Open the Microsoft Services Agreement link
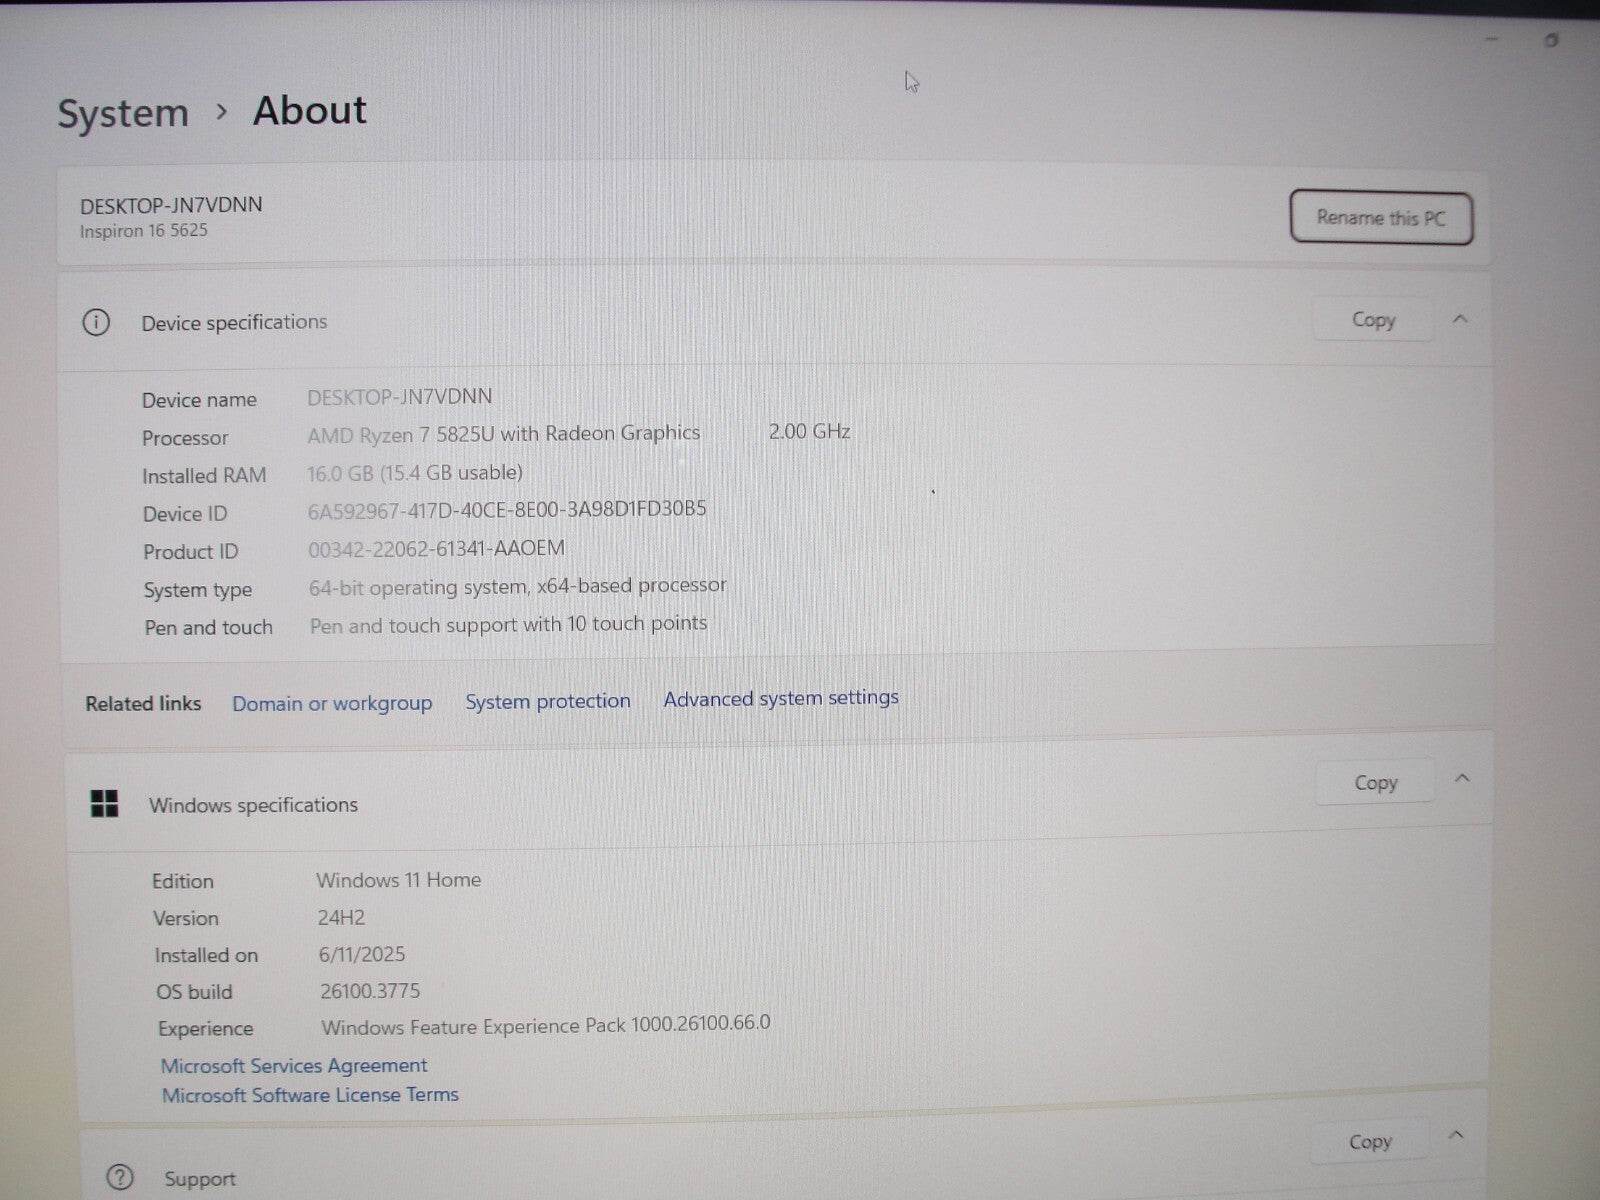Image resolution: width=1600 pixels, height=1200 pixels. 293,1065
